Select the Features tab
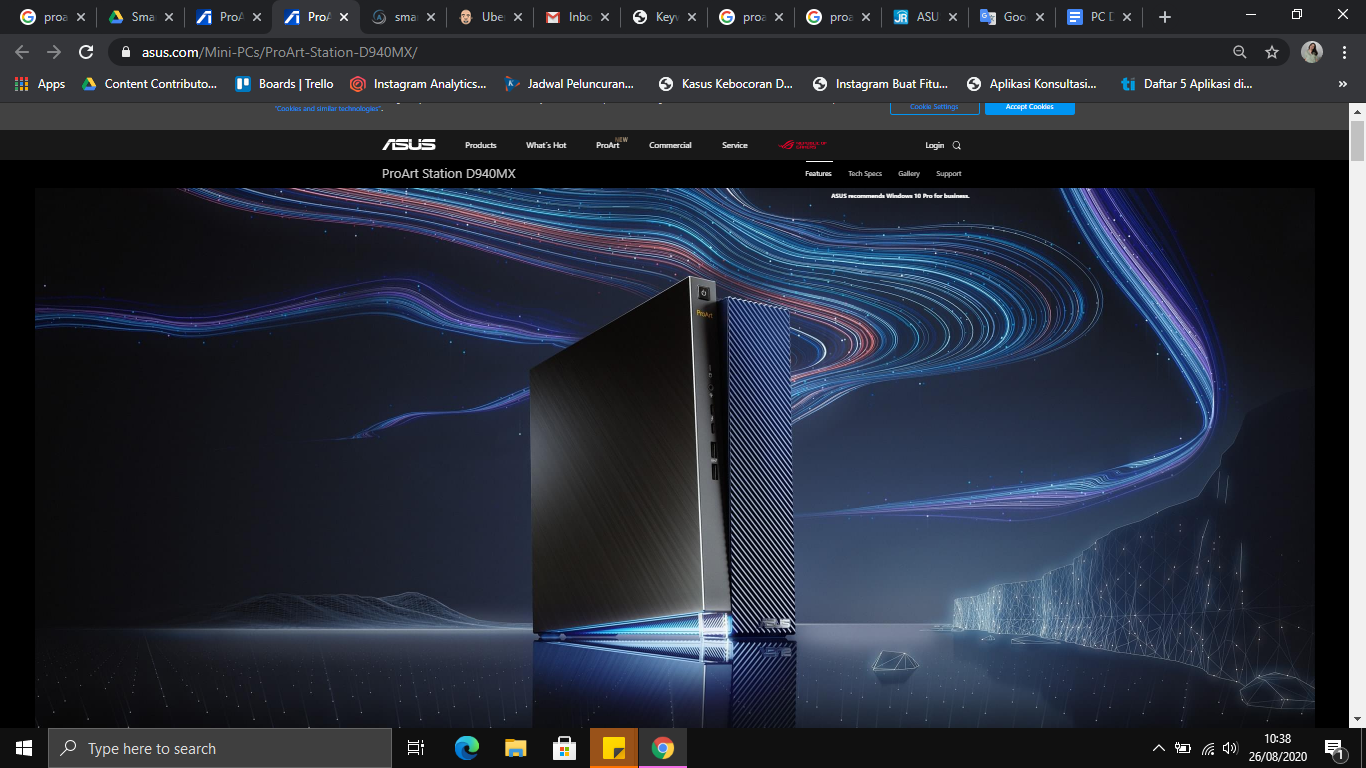 818,174
